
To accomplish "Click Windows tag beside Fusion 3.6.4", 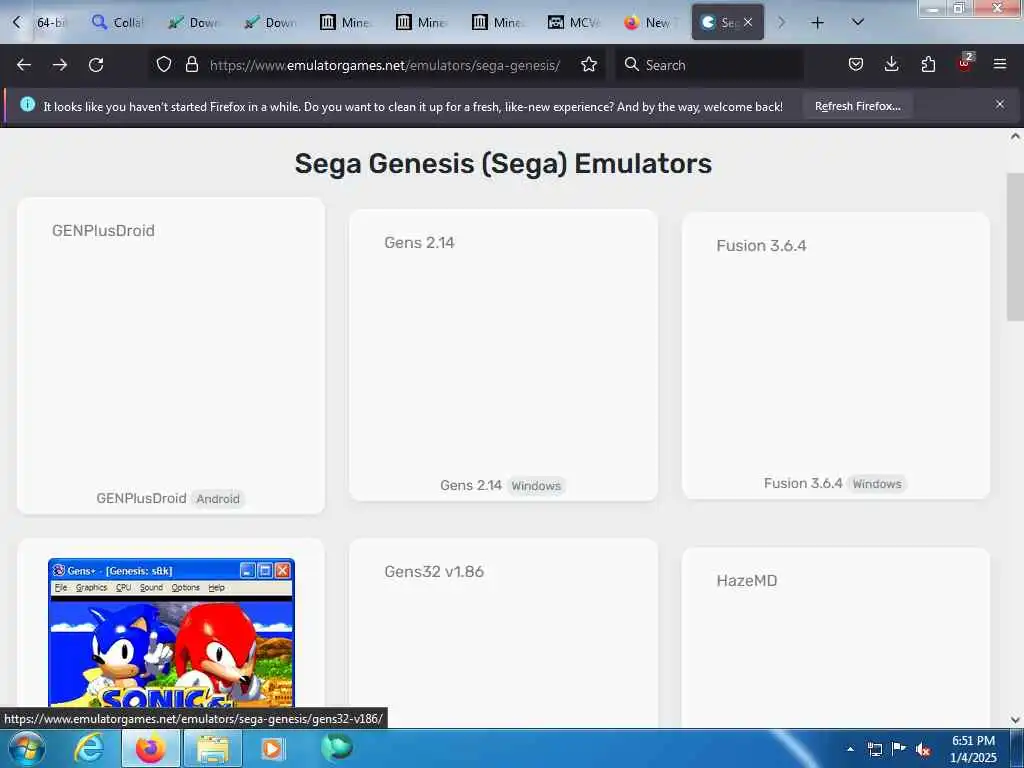I will point(877,484).
